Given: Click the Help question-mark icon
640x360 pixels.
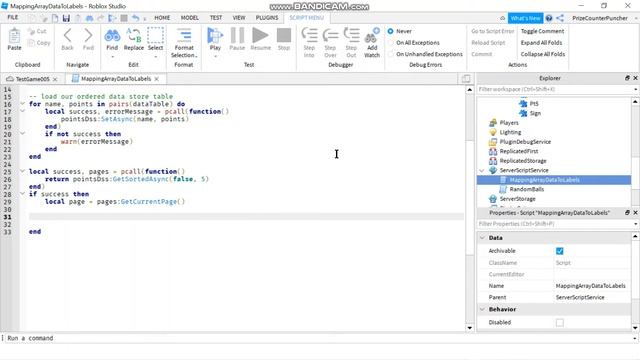Looking at the screenshot, I should [549, 18].
